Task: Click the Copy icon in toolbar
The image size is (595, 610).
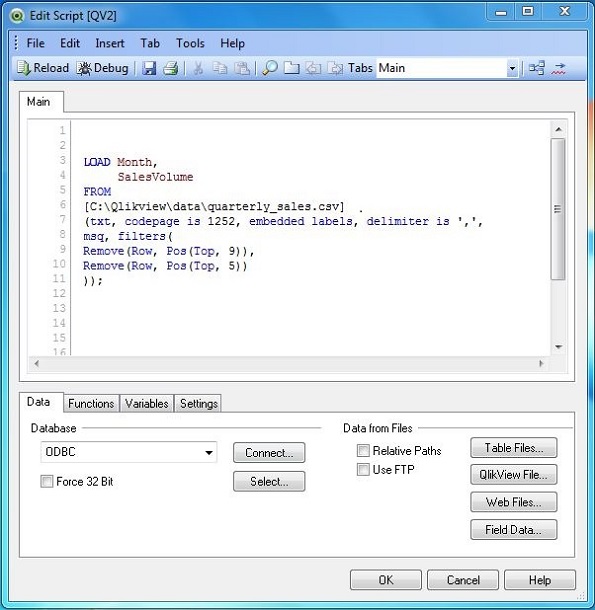Action: (x=220, y=68)
